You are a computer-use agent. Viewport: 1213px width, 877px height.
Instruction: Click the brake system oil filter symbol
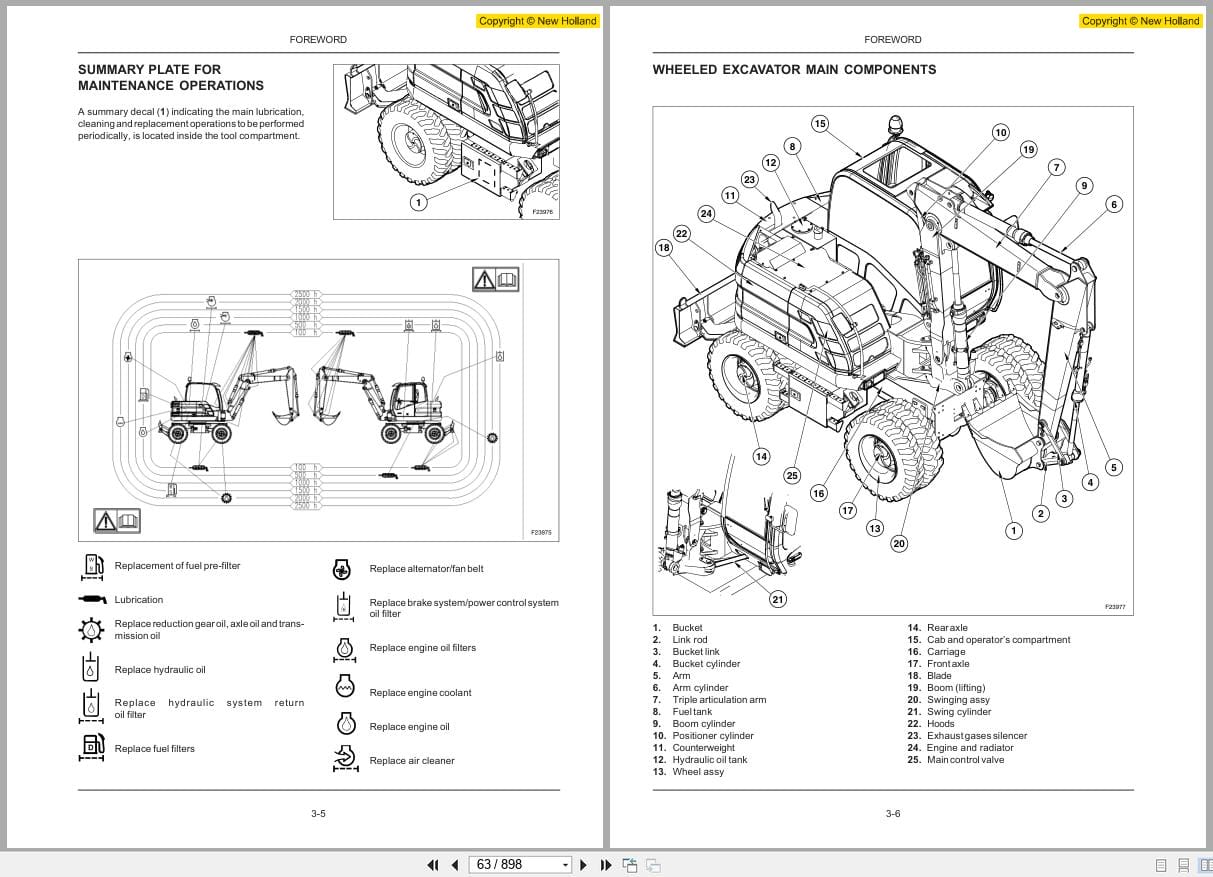click(344, 607)
